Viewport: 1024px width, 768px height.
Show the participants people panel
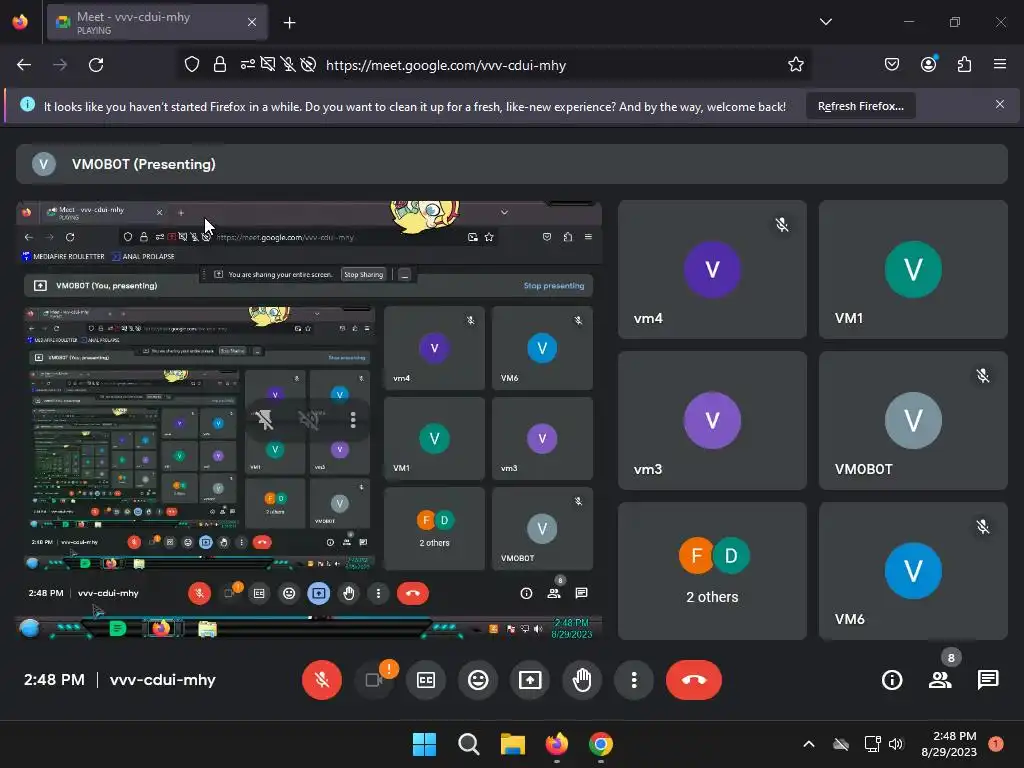point(940,680)
